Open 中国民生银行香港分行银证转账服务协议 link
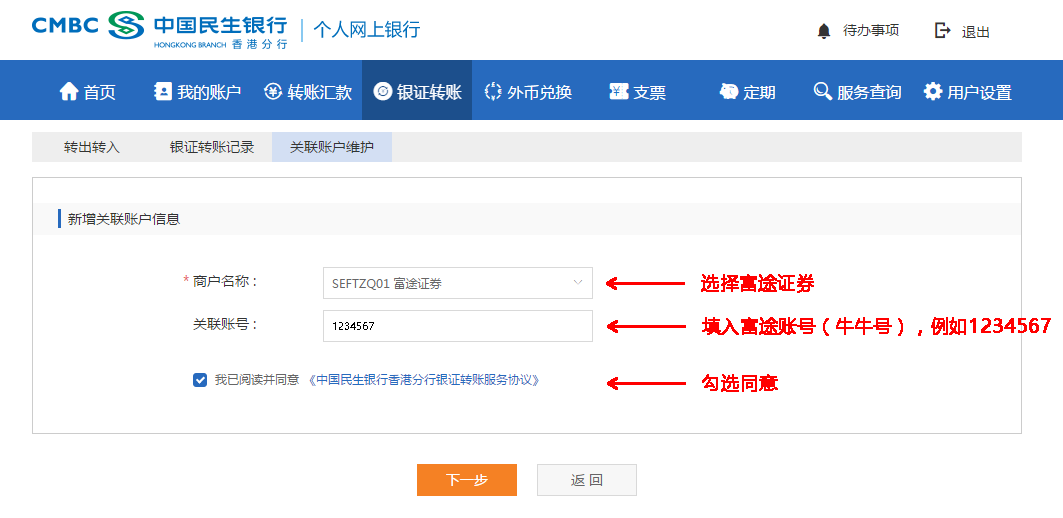The width and height of the screenshot is (1063, 518). coord(424,380)
